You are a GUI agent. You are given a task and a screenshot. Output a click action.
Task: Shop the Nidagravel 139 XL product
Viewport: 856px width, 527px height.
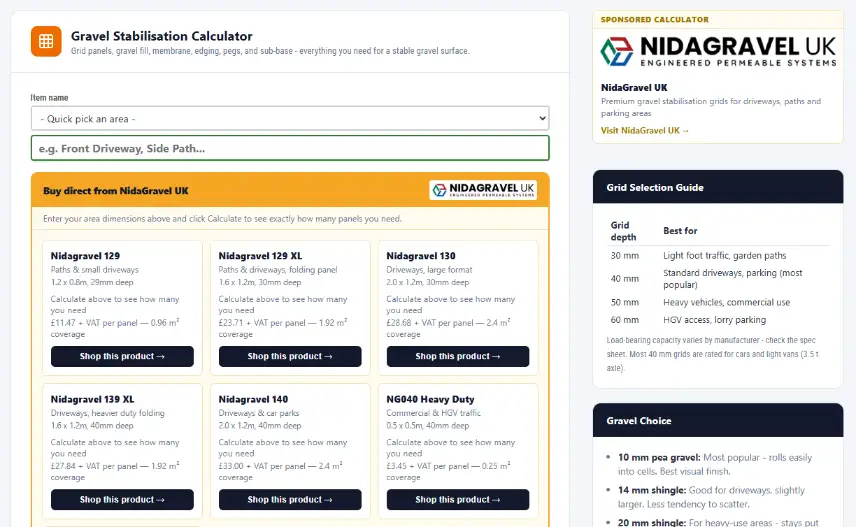click(122, 499)
